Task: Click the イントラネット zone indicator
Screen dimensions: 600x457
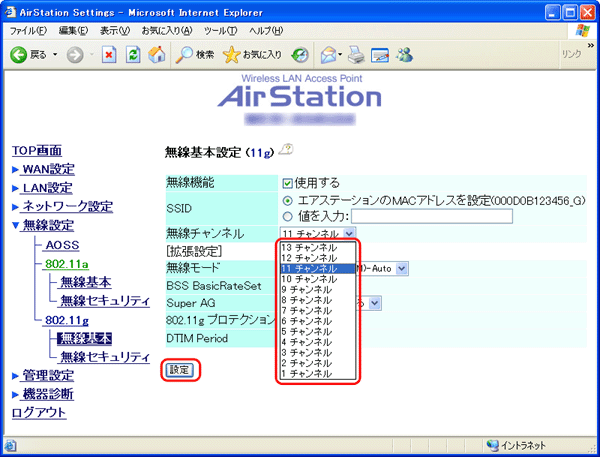Action: (x=516, y=446)
